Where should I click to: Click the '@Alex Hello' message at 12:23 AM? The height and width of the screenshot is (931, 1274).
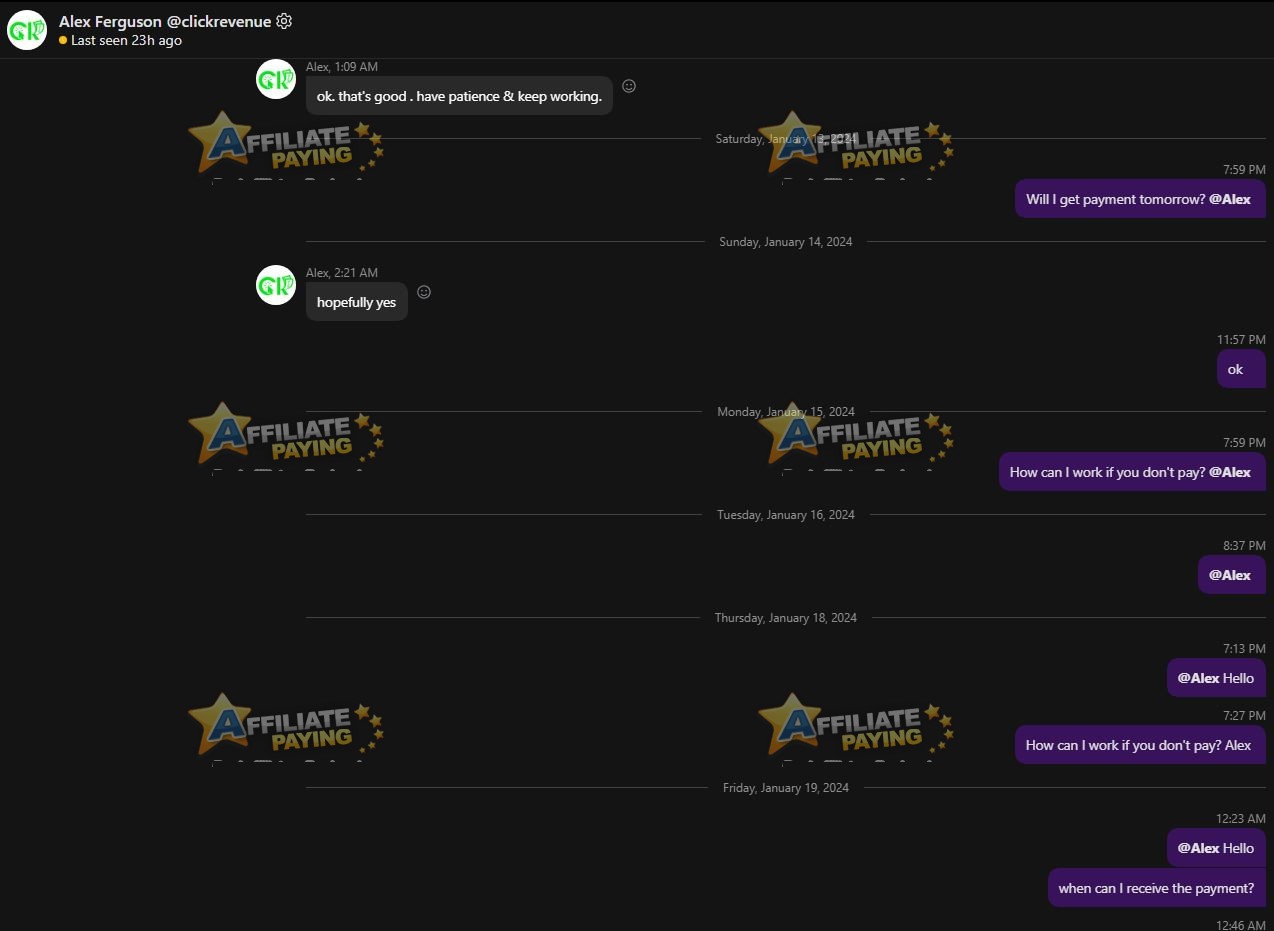click(1216, 848)
